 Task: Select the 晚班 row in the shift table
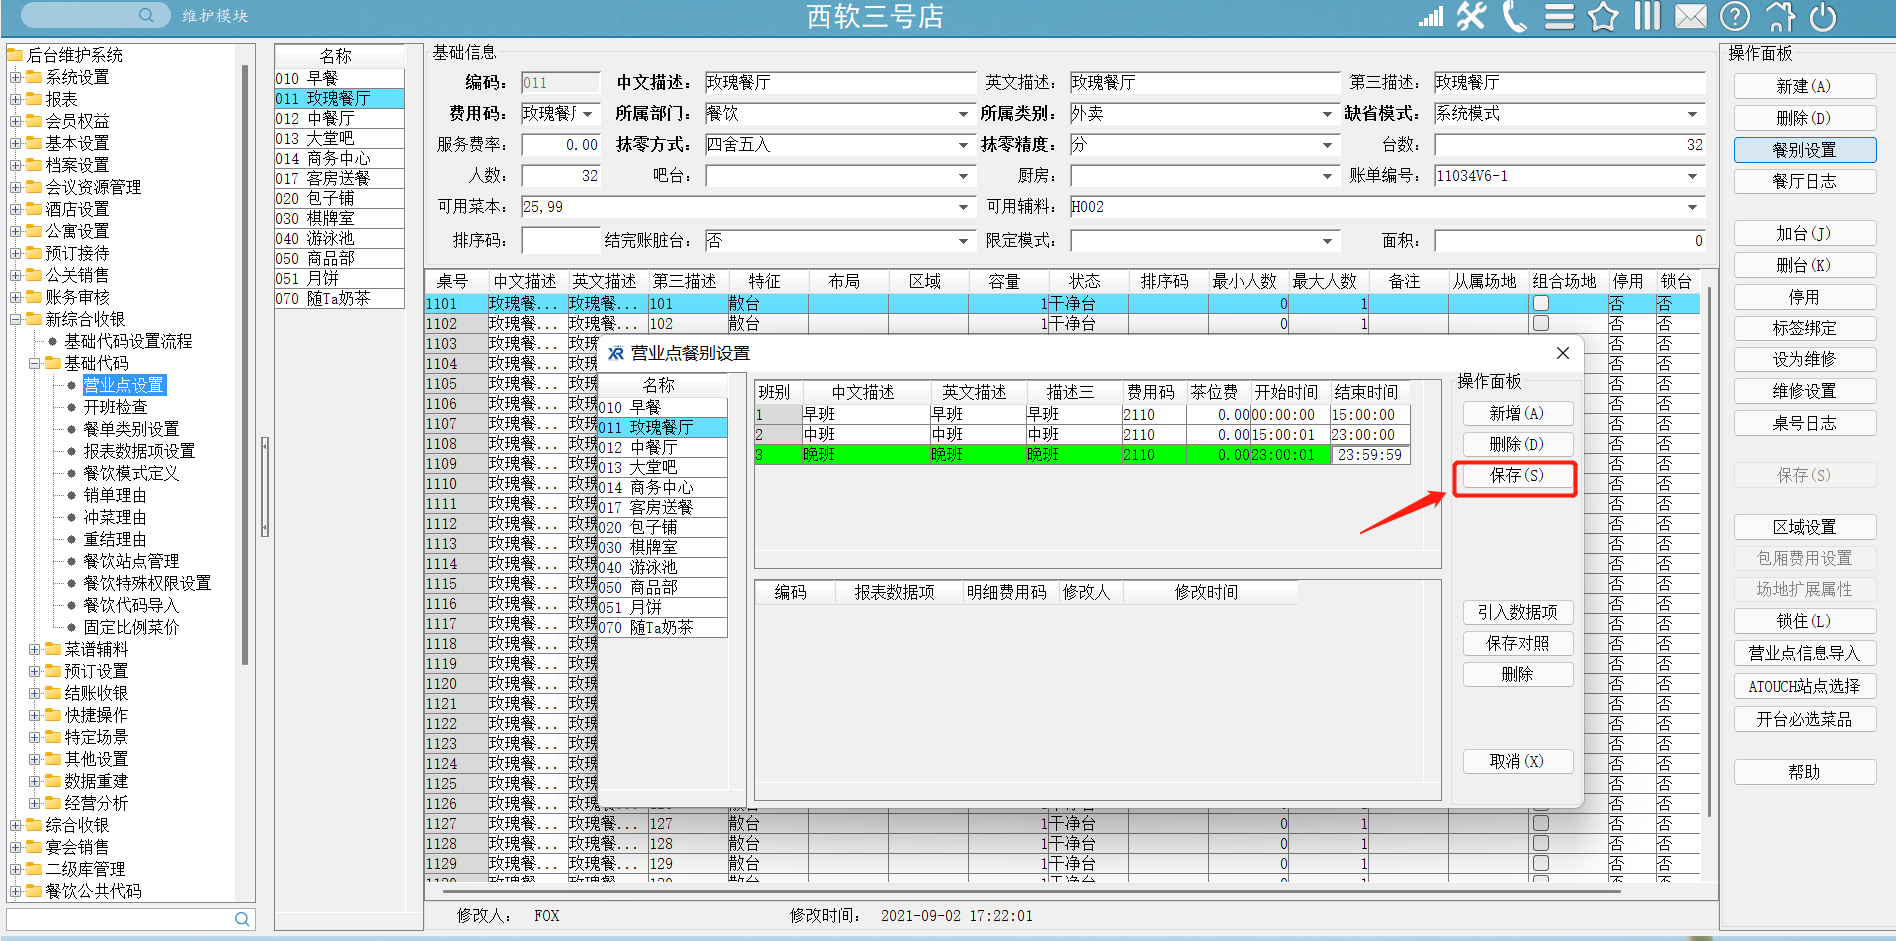coord(1081,455)
